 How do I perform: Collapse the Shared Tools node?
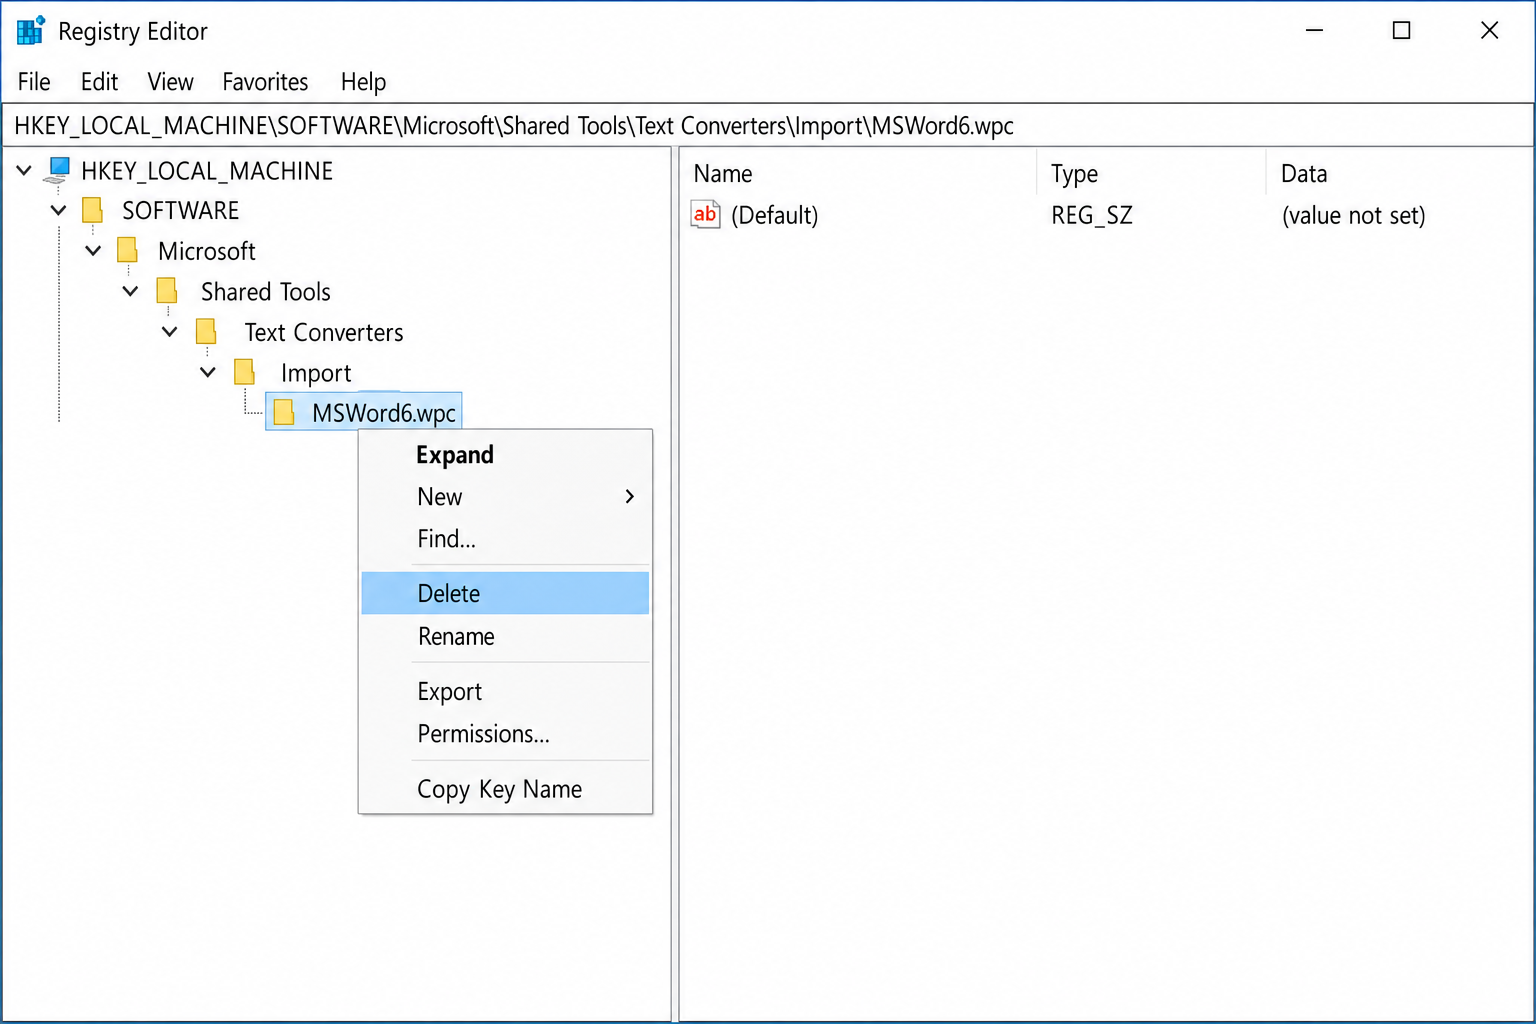130,291
